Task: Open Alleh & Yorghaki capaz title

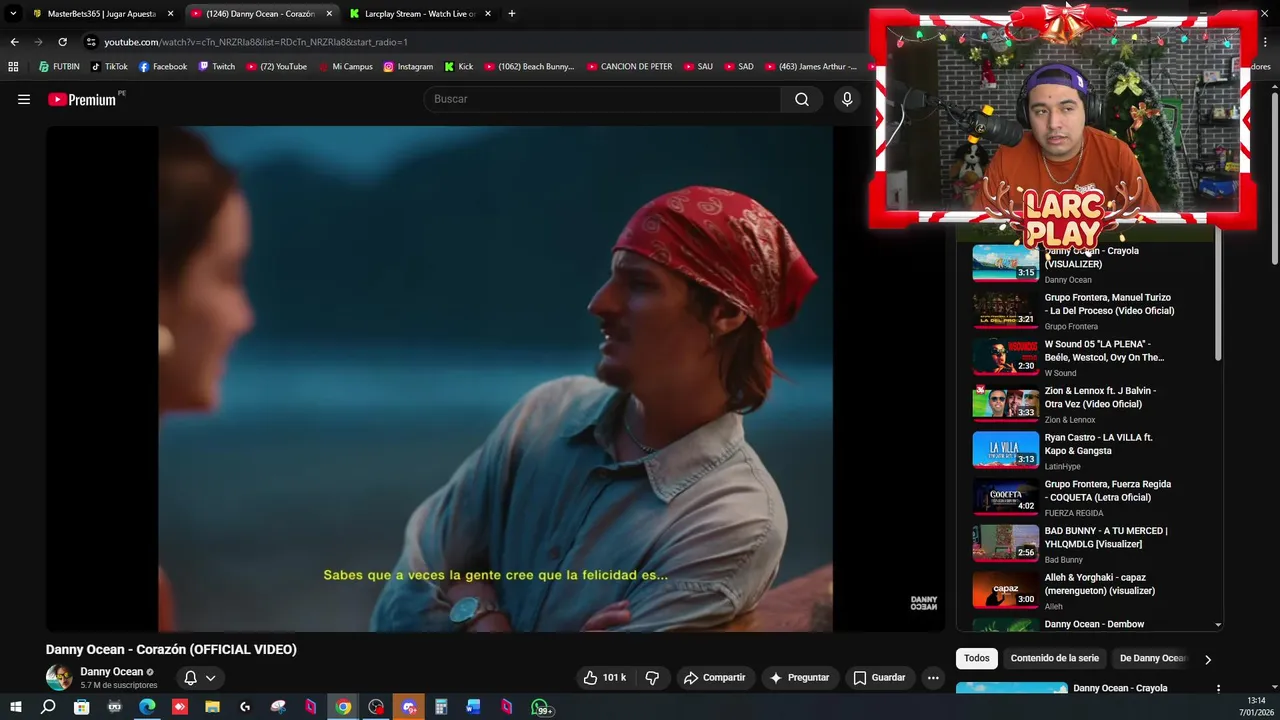Action: [x=1099, y=584]
